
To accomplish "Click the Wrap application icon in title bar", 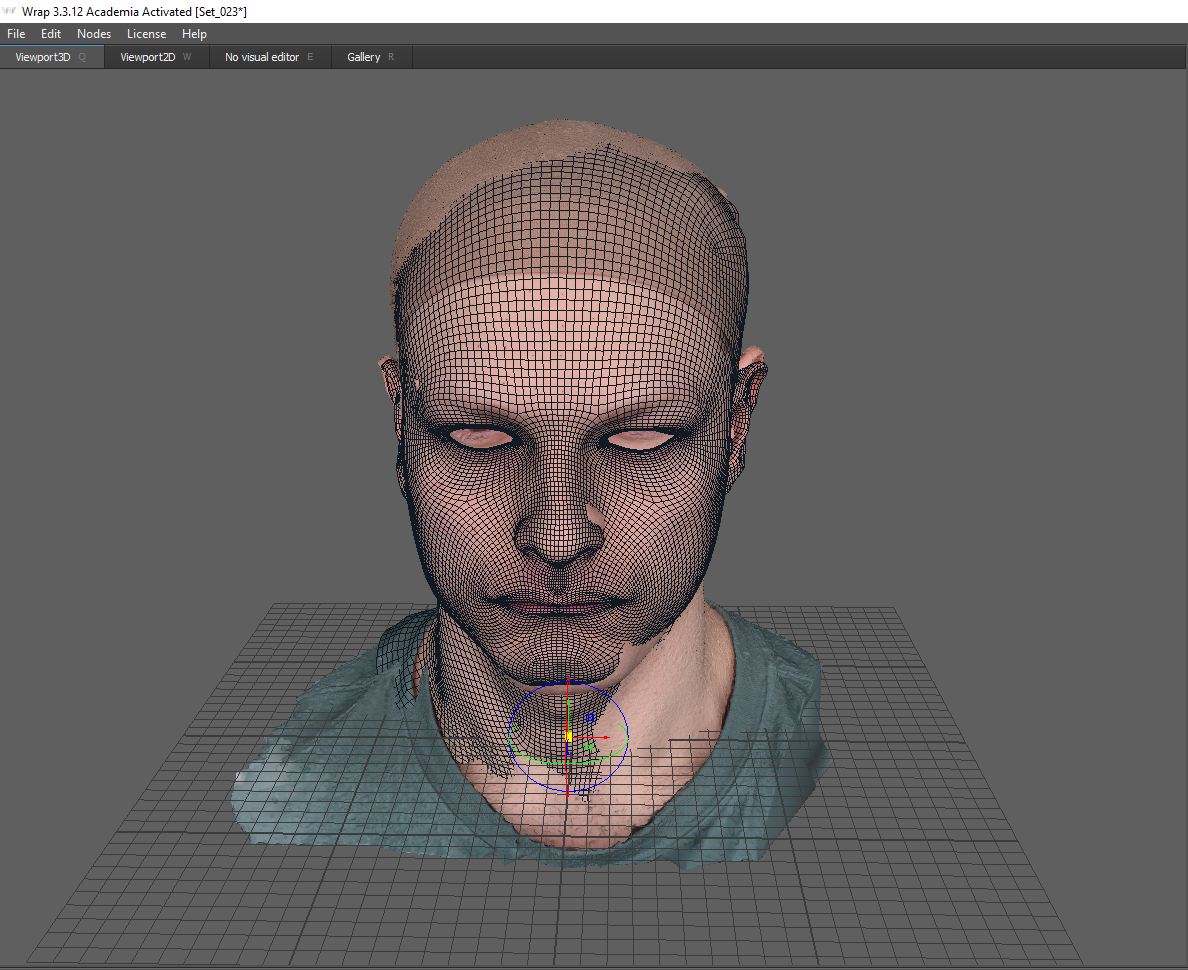I will point(10,11).
